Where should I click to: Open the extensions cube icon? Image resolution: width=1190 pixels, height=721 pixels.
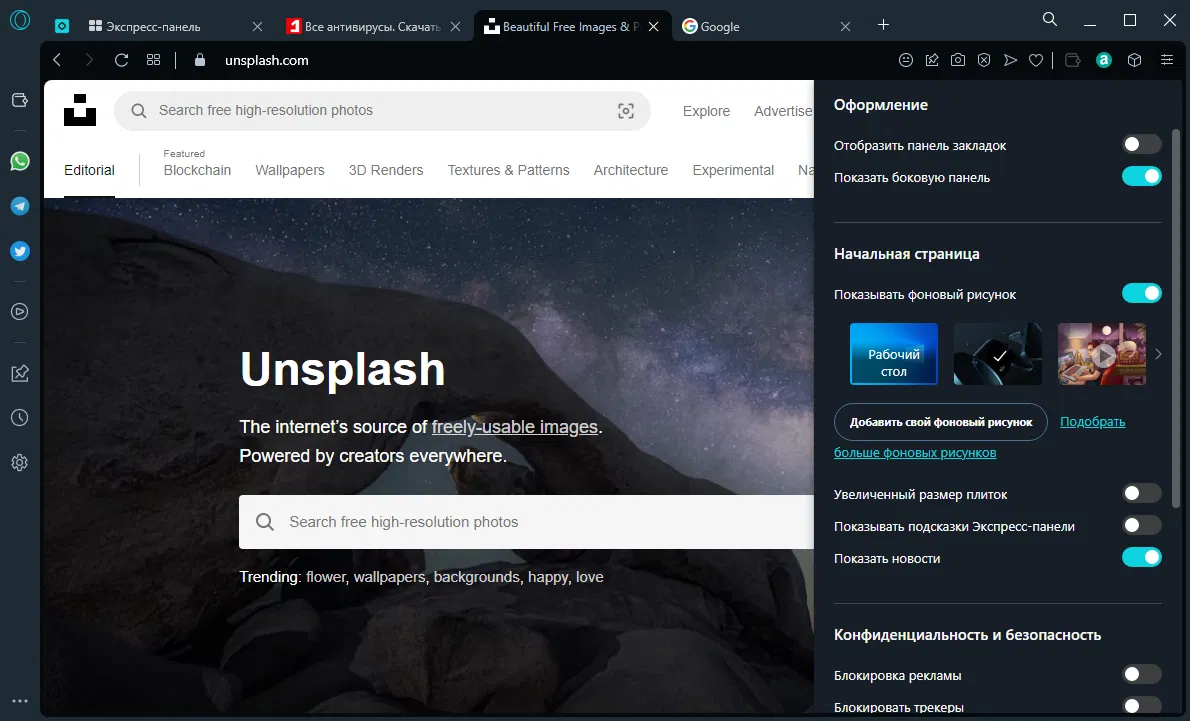pos(1135,60)
